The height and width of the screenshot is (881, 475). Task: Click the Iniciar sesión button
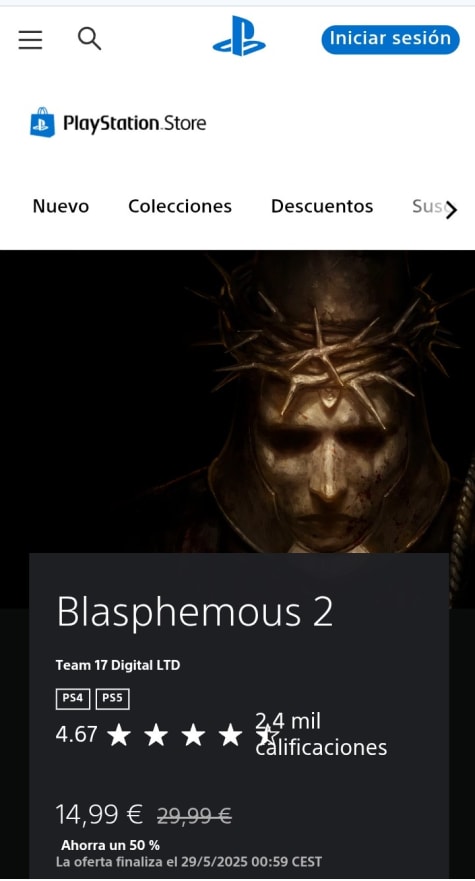390,39
